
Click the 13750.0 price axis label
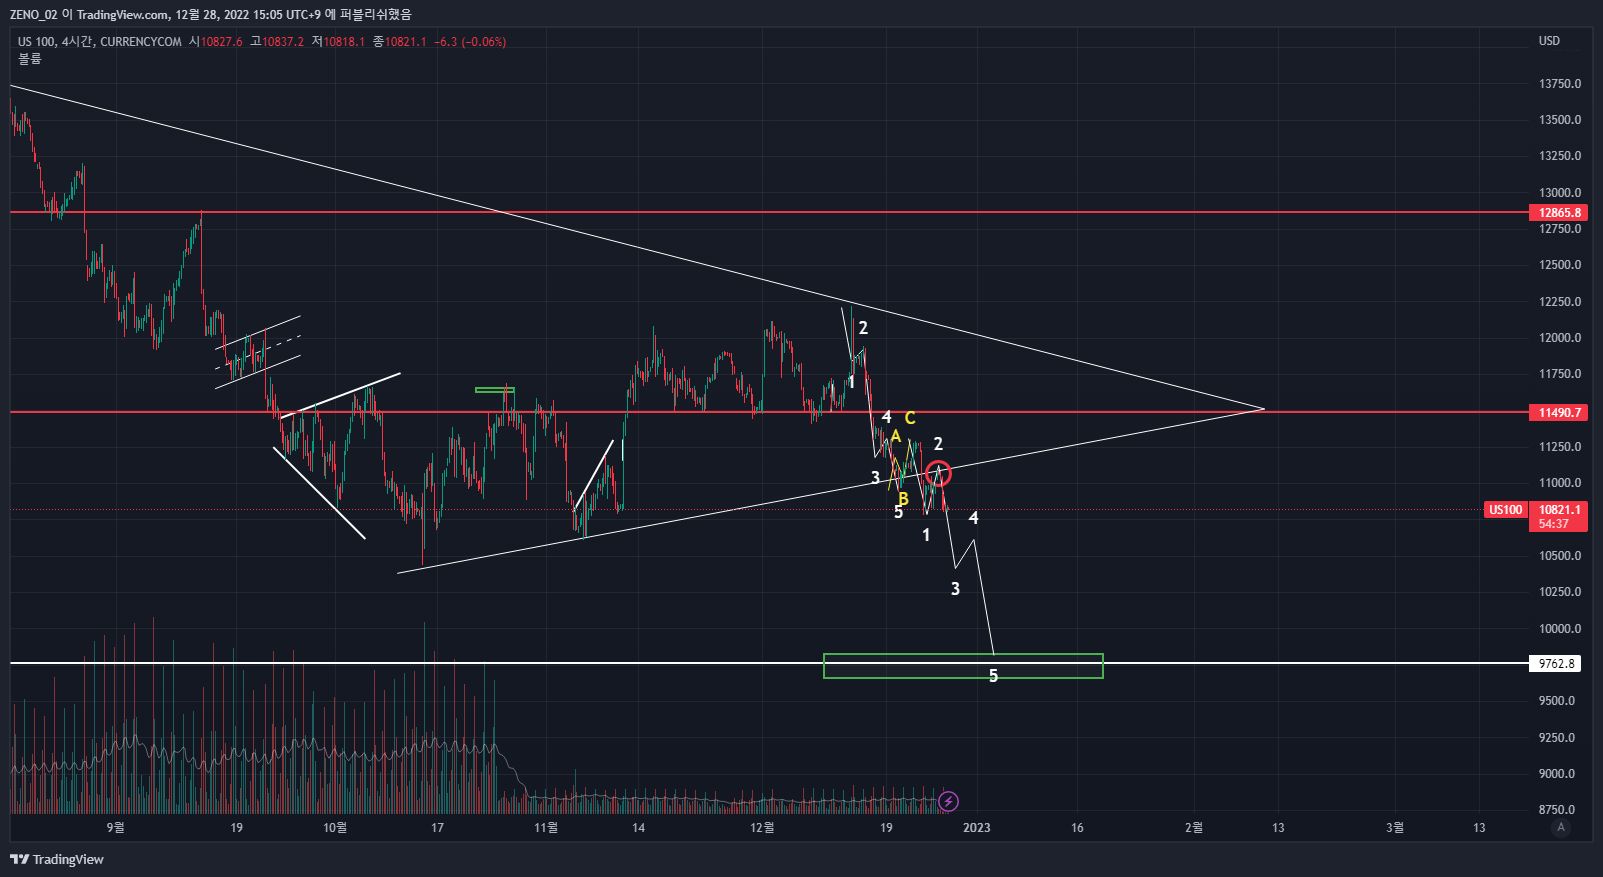coord(1560,84)
